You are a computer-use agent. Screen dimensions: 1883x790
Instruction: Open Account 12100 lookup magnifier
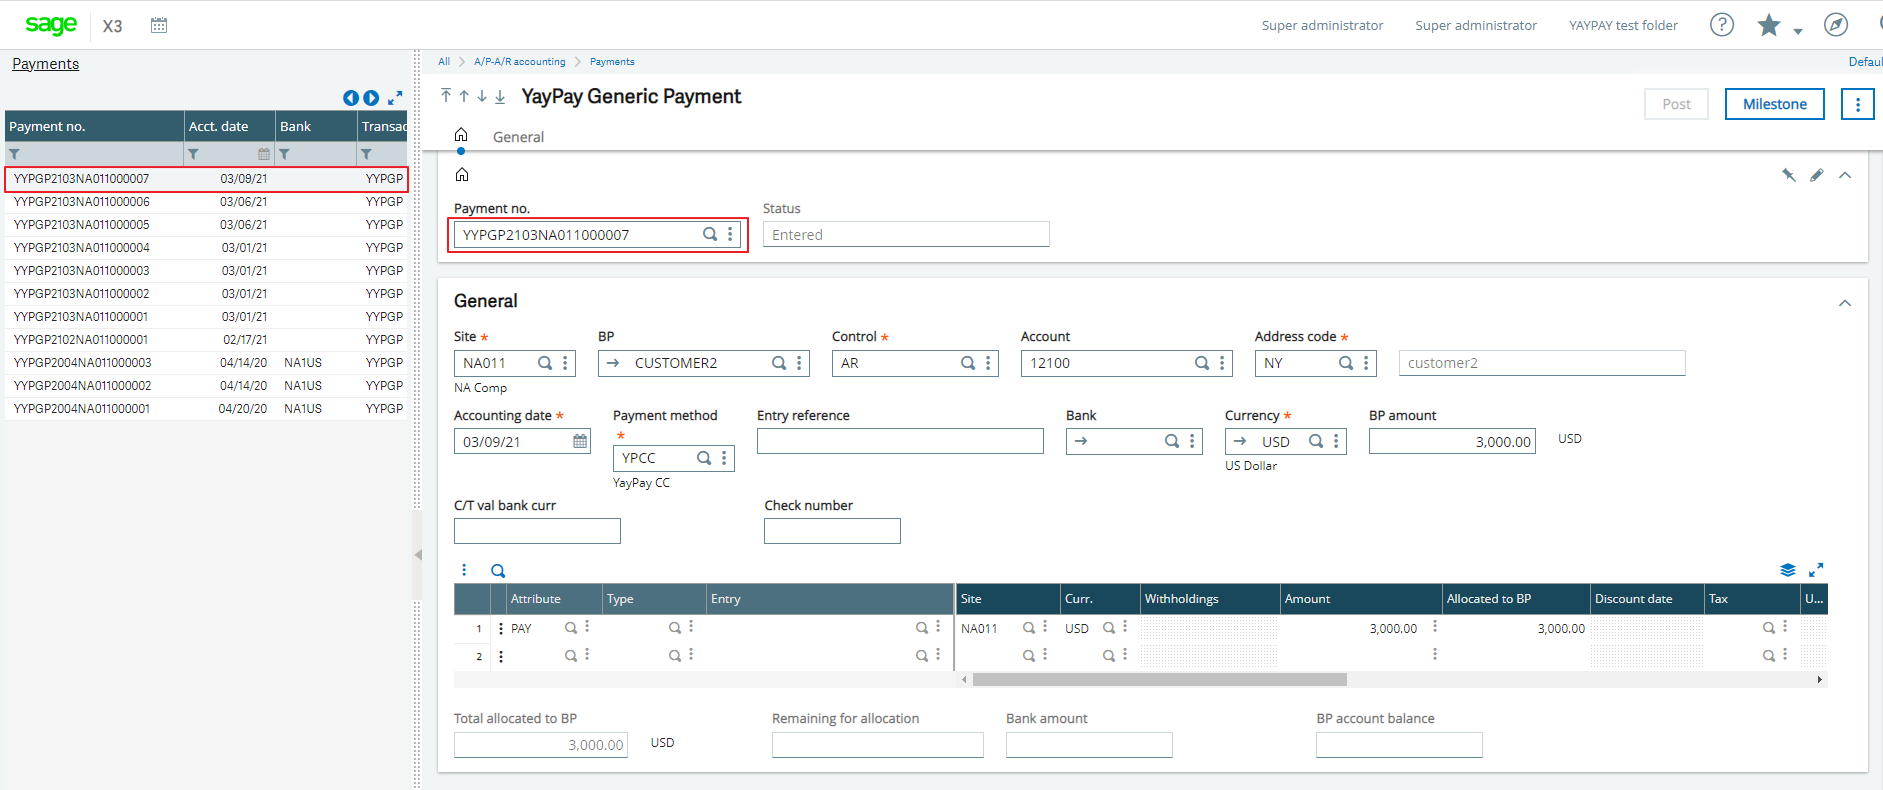(x=1202, y=363)
